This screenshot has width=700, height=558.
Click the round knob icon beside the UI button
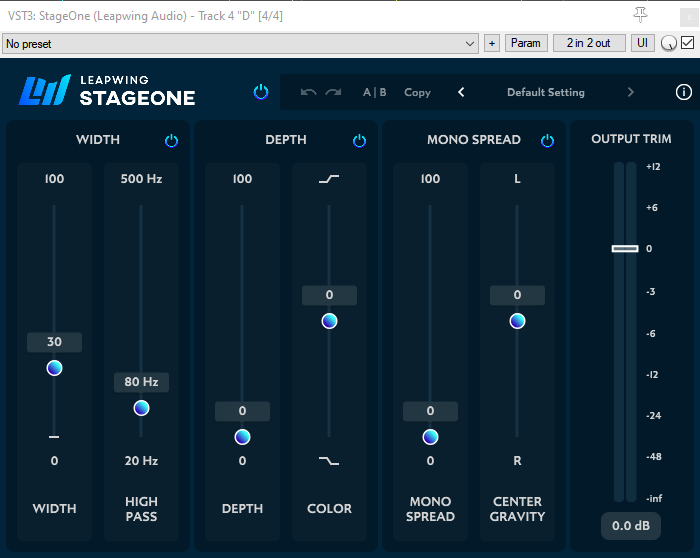point(668,43)
